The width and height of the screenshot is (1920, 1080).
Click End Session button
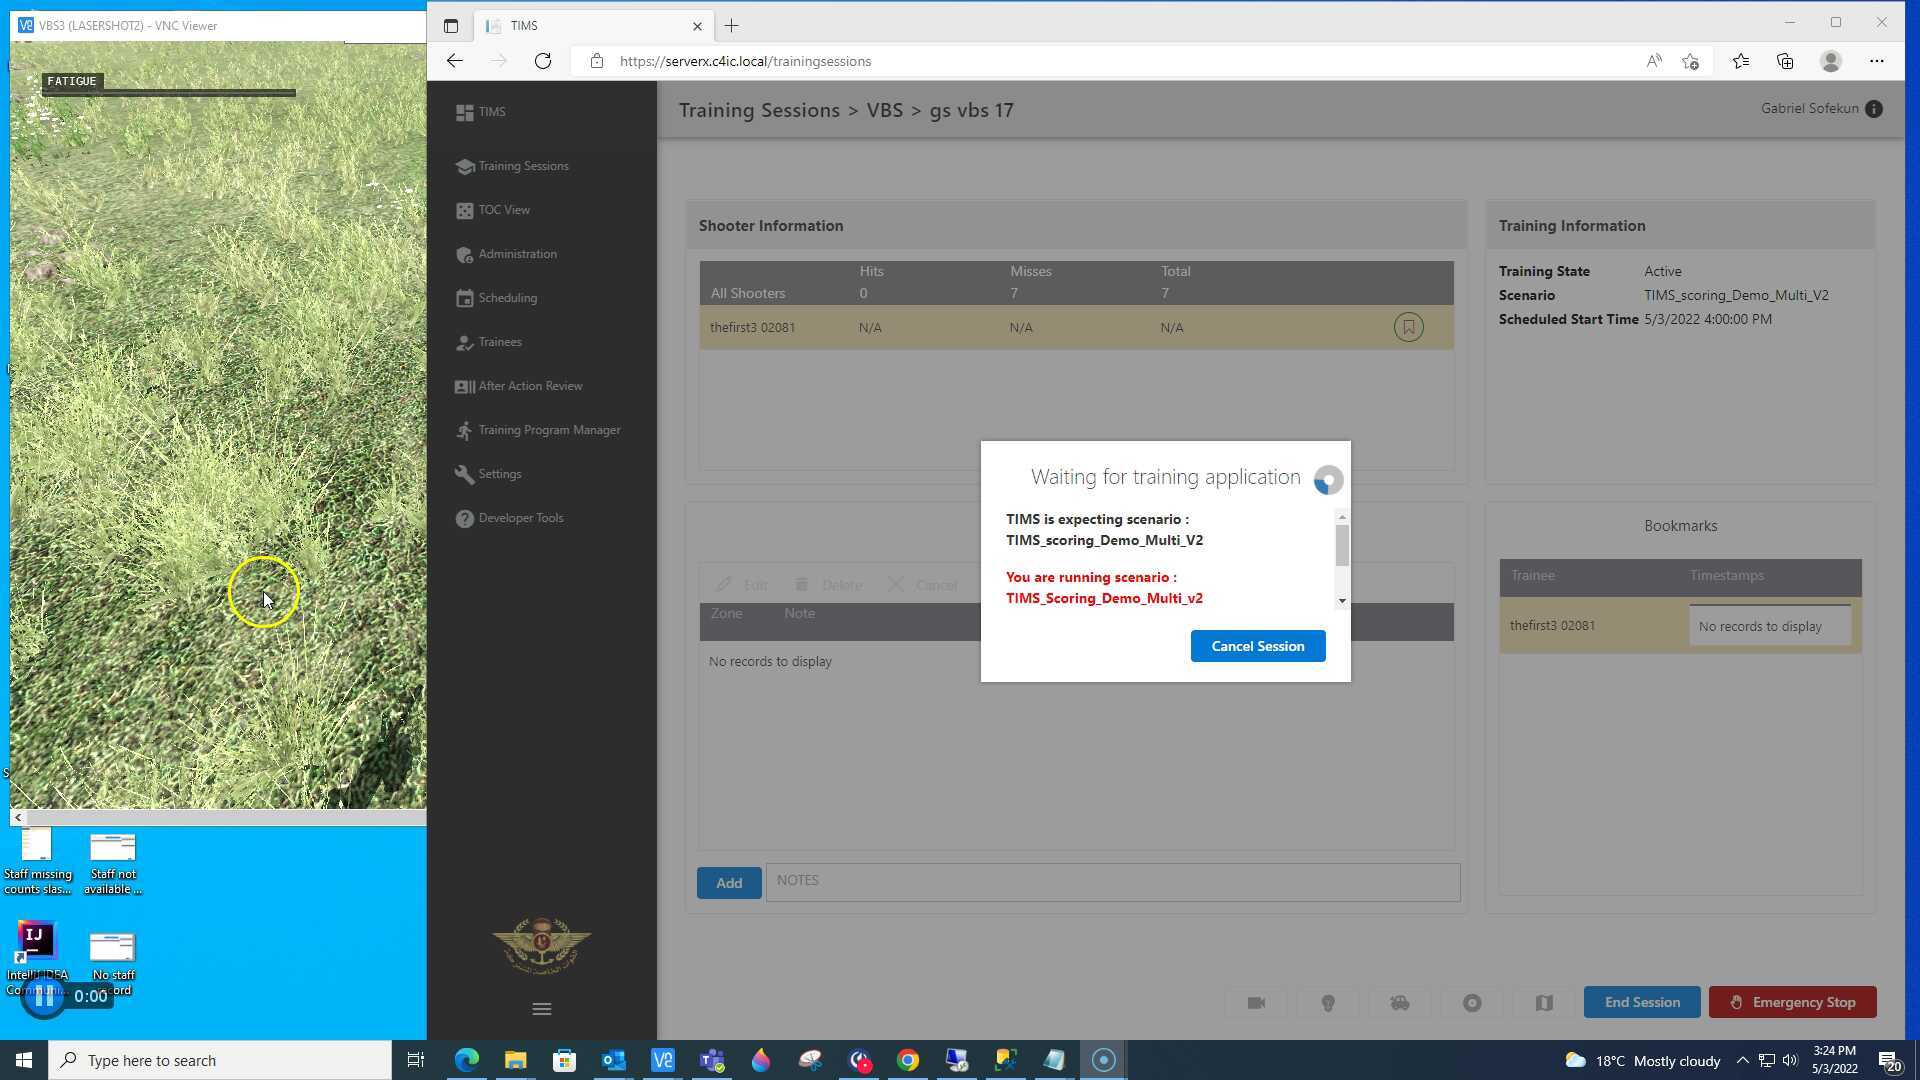click(x=1641, y=1002)
